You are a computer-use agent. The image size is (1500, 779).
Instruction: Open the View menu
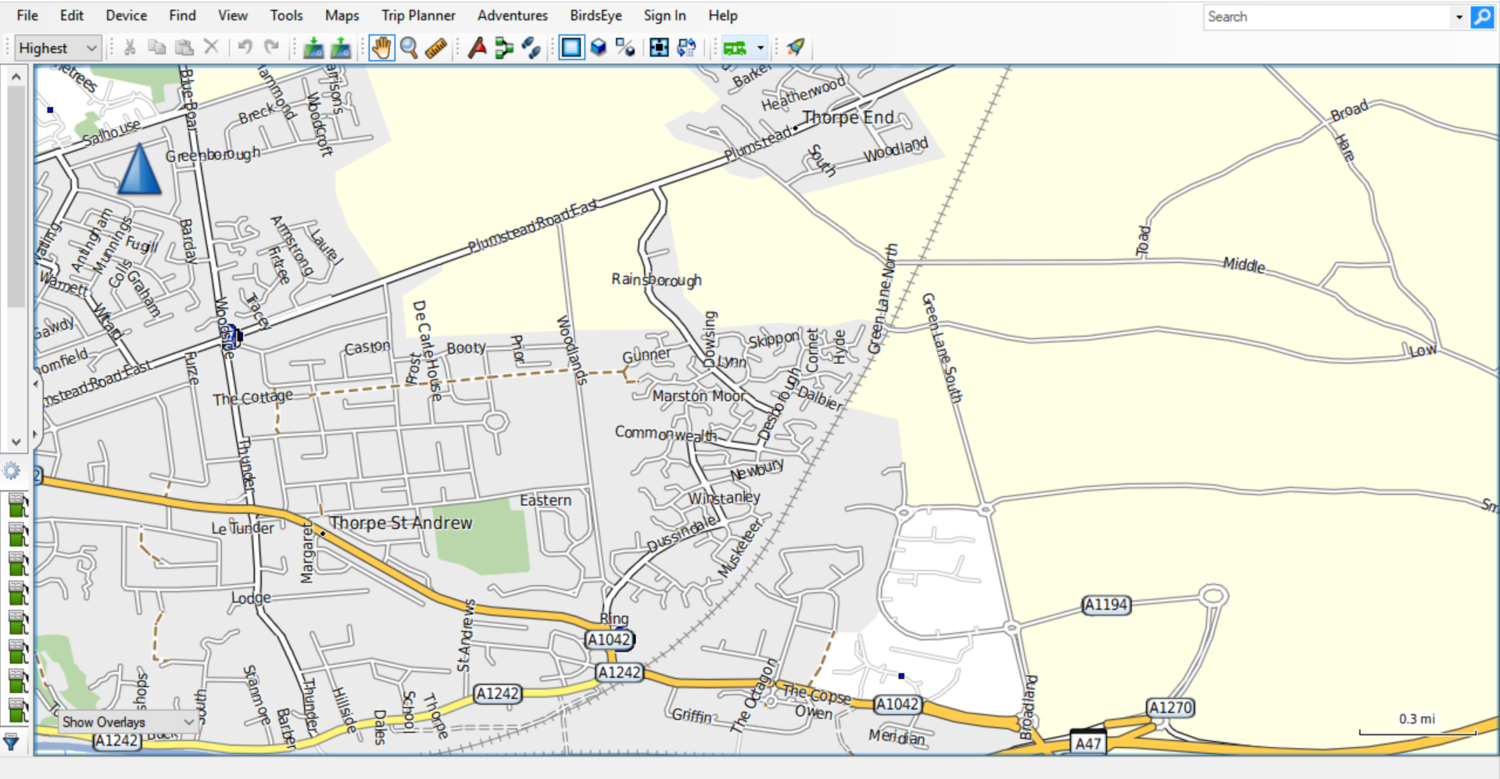233,15
